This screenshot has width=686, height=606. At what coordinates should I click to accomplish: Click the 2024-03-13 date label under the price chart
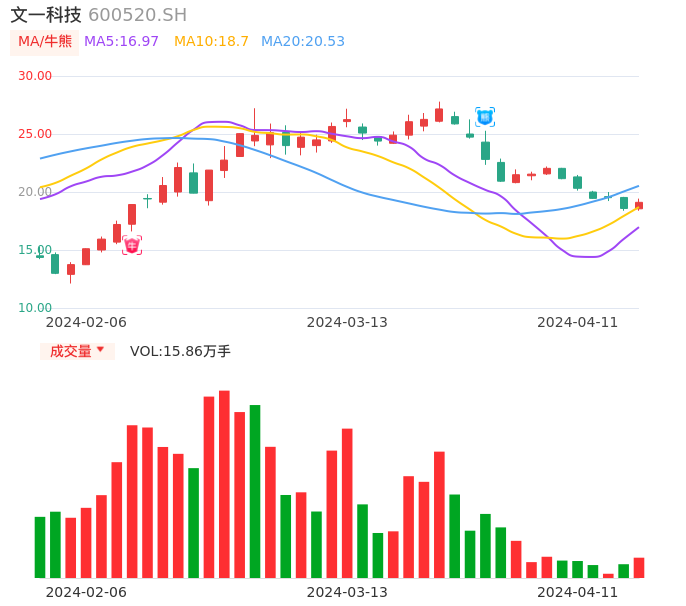[x=346, y=322]
